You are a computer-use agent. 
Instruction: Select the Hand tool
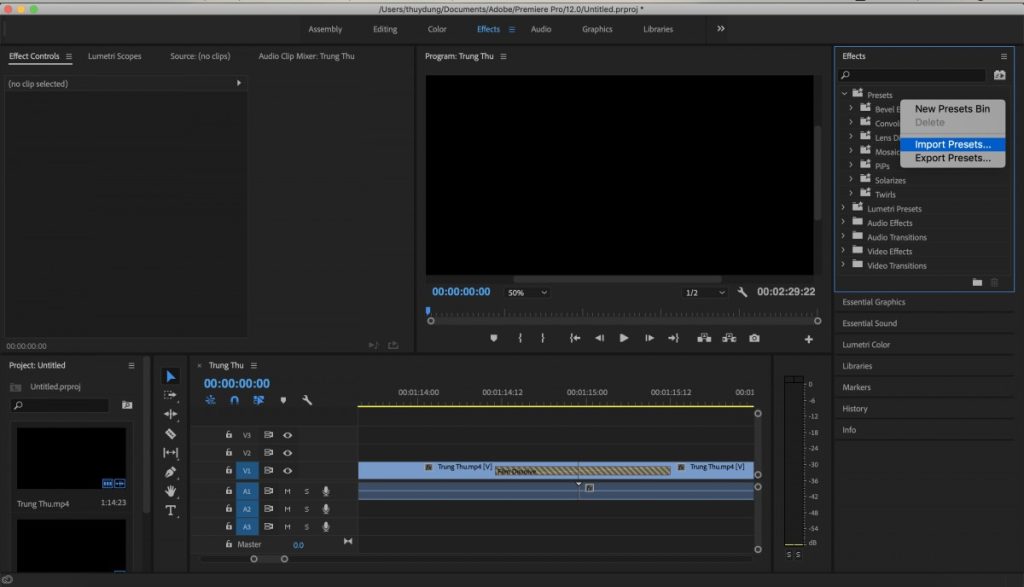(170, 491)
